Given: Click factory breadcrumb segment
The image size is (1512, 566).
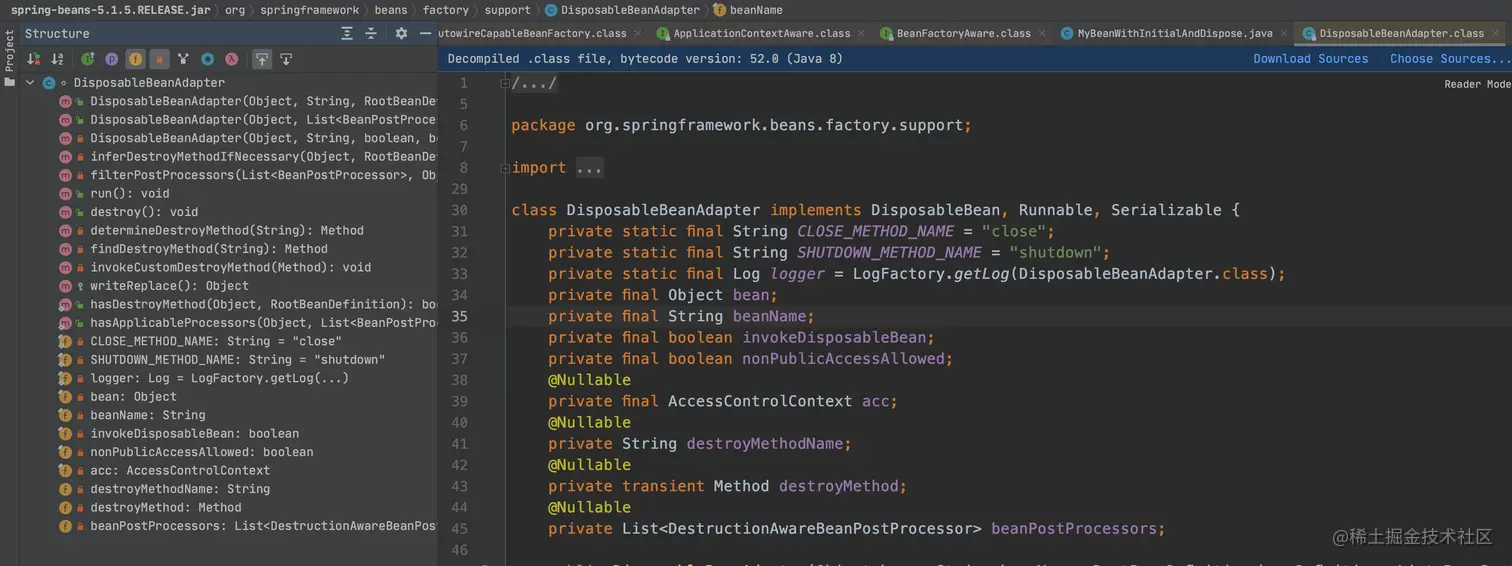Looking at the screenshot, I should click(446, 10).
